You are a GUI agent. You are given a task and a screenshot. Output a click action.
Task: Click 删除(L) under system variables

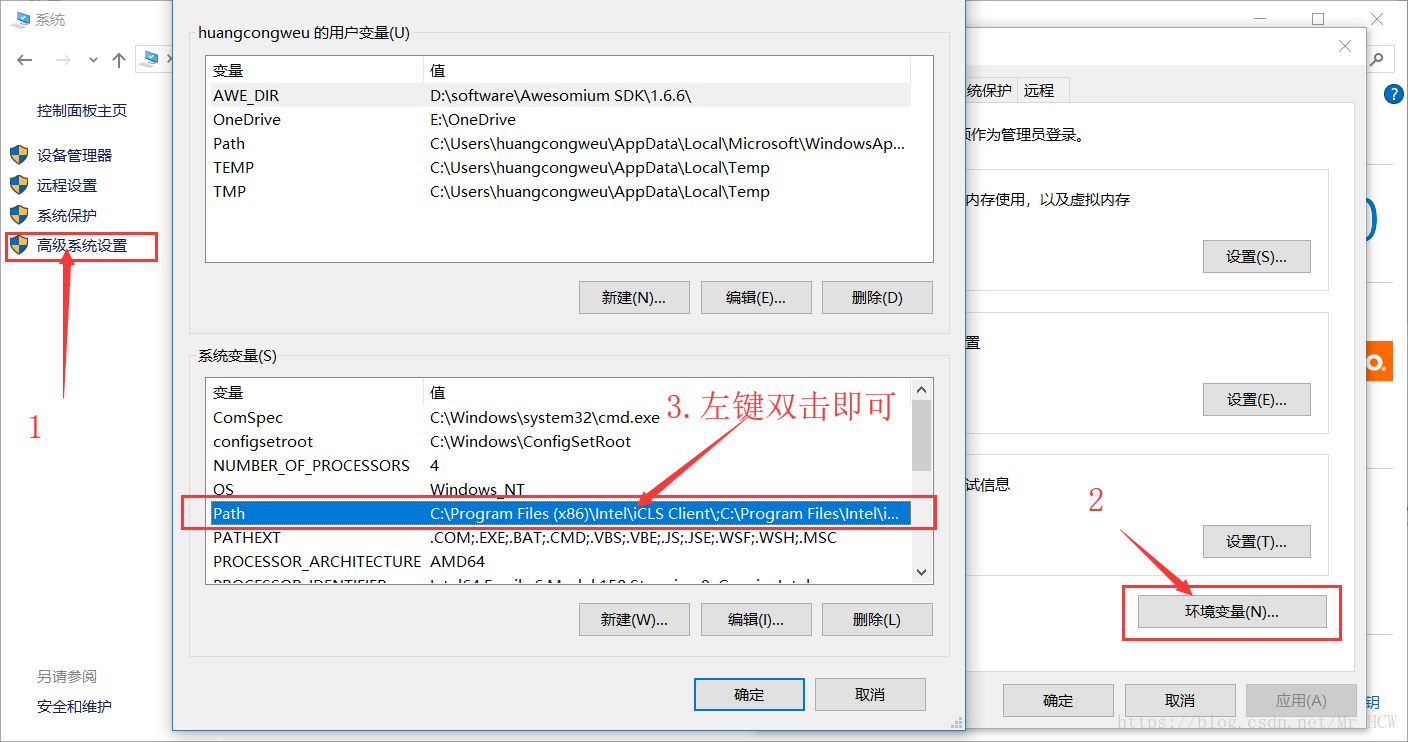(877, 619)
